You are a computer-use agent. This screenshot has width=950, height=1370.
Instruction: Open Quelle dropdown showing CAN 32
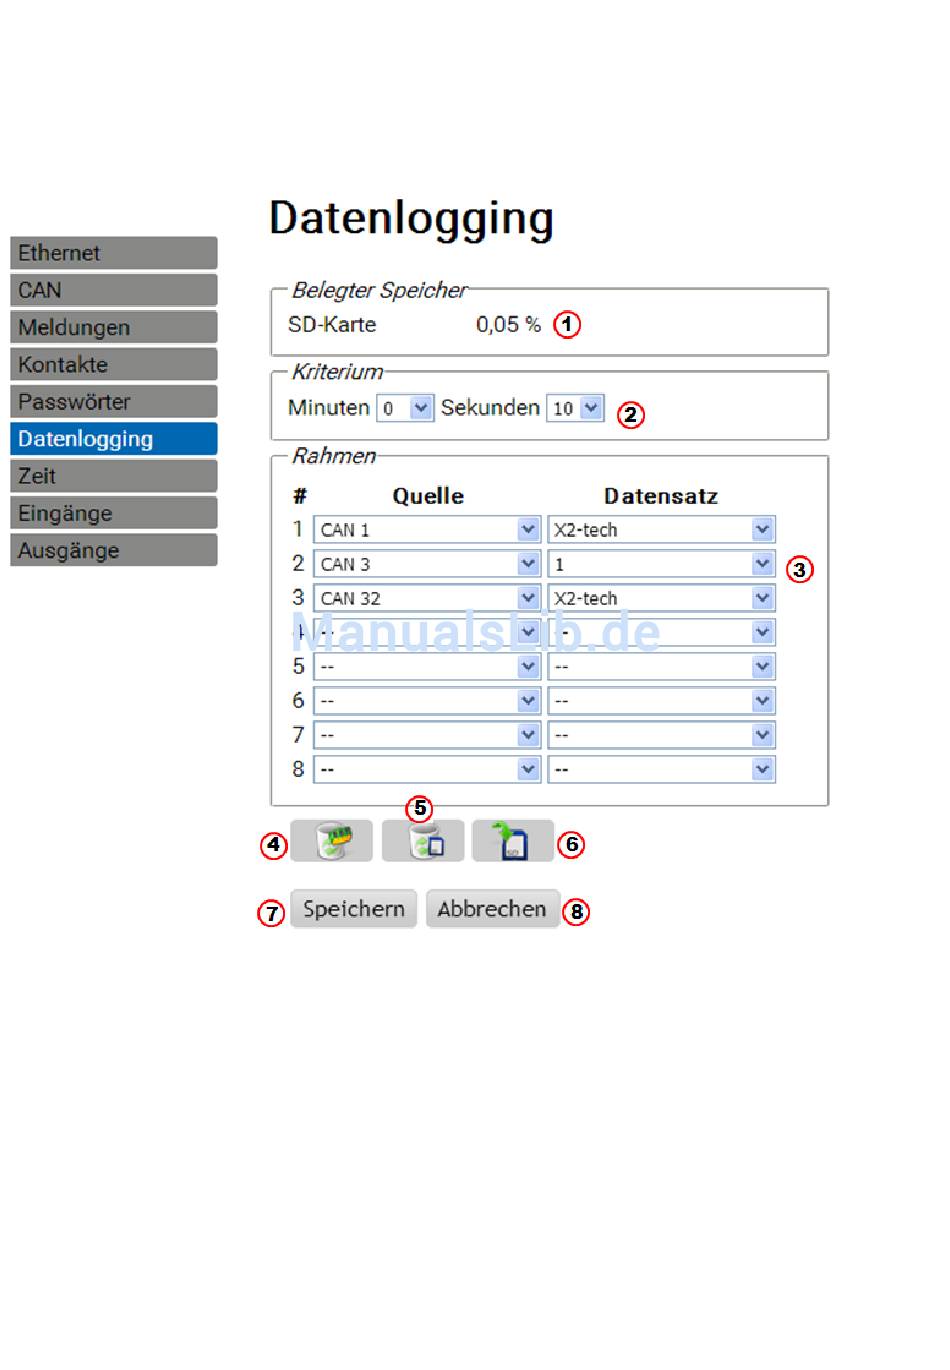[427, 598]
